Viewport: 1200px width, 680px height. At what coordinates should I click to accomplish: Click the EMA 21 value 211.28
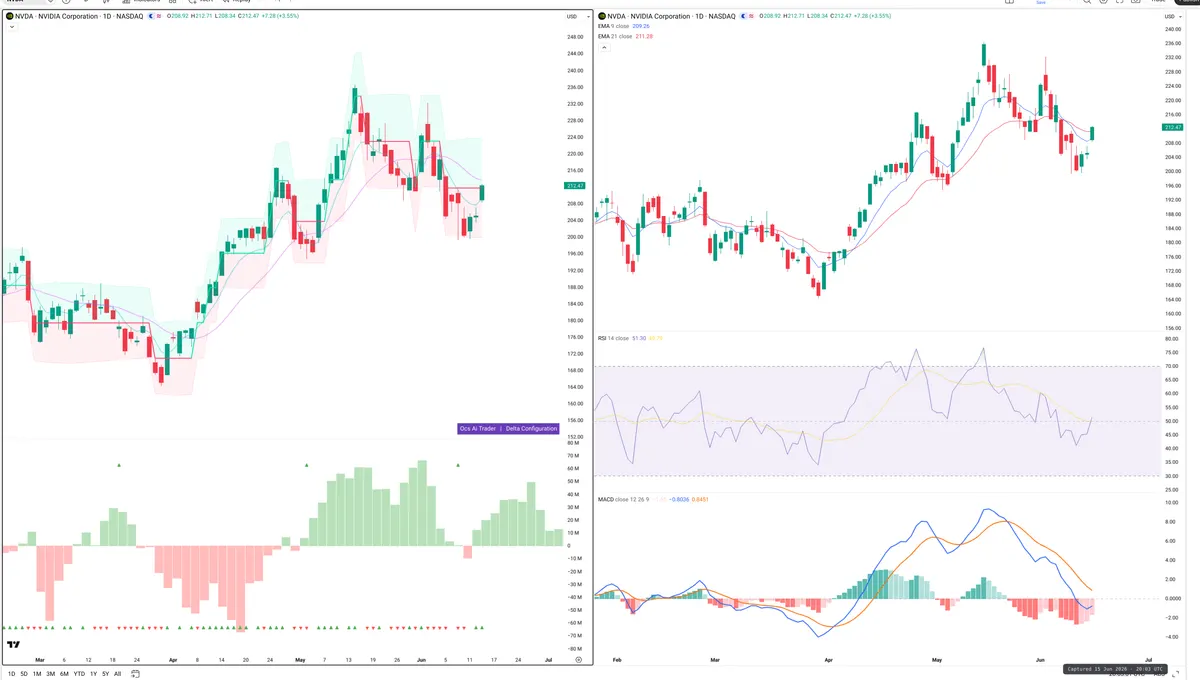tap(644, 36)
